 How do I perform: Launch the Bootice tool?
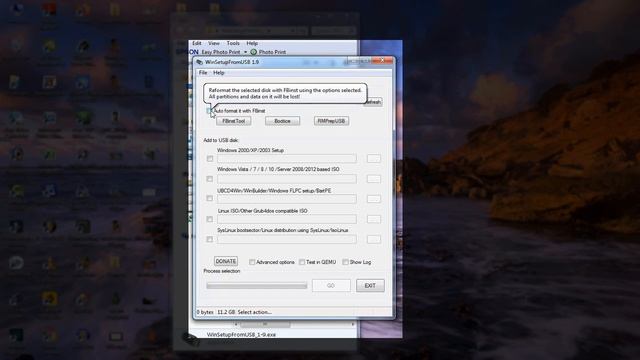282,121
